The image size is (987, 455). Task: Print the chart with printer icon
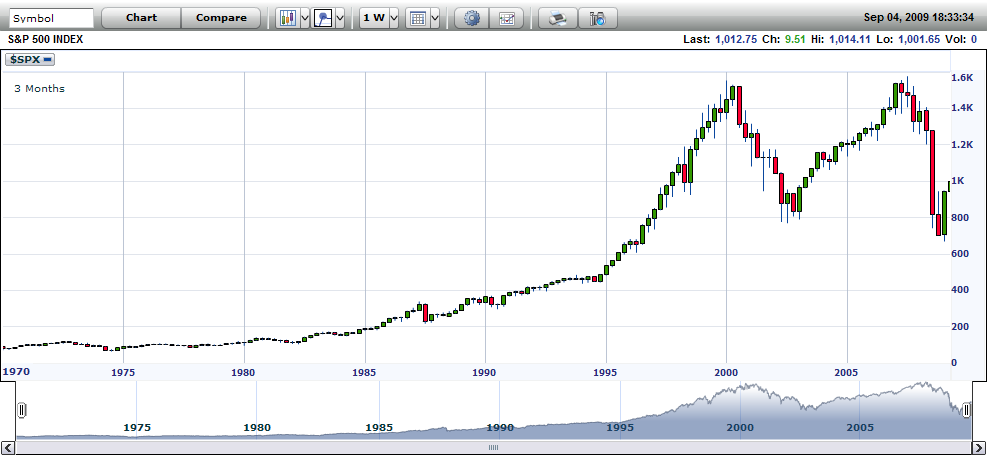tap(558, 18)
